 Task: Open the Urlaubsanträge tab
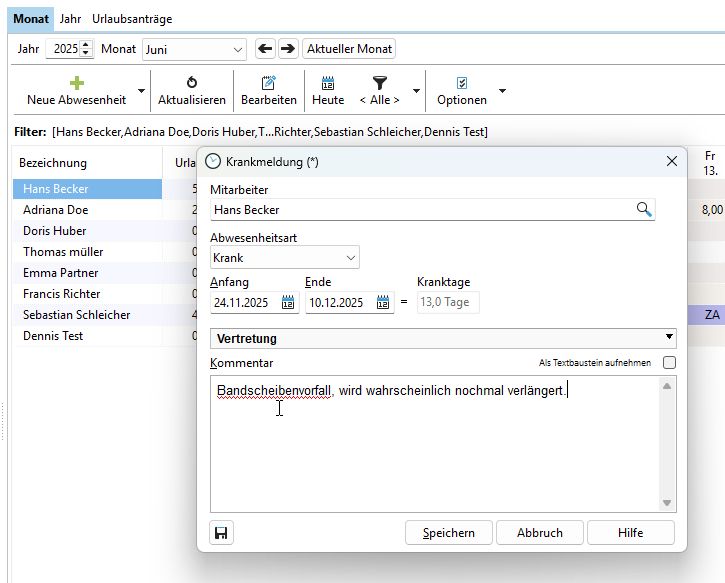click(x=132, y=19)
